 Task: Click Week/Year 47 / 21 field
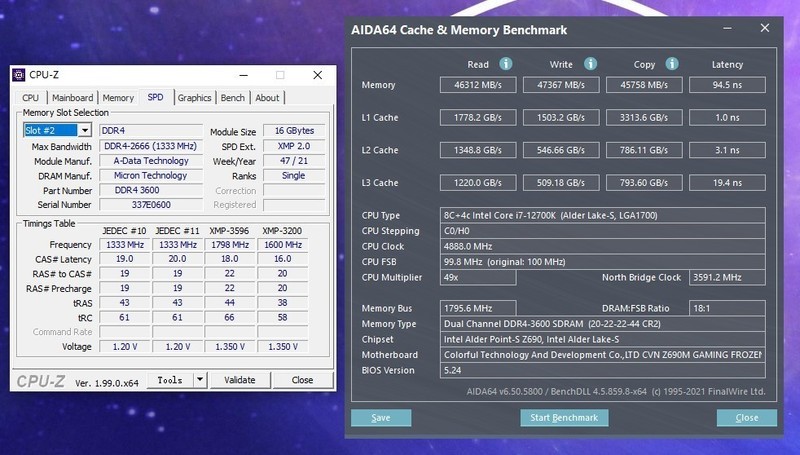pos(294,161)
